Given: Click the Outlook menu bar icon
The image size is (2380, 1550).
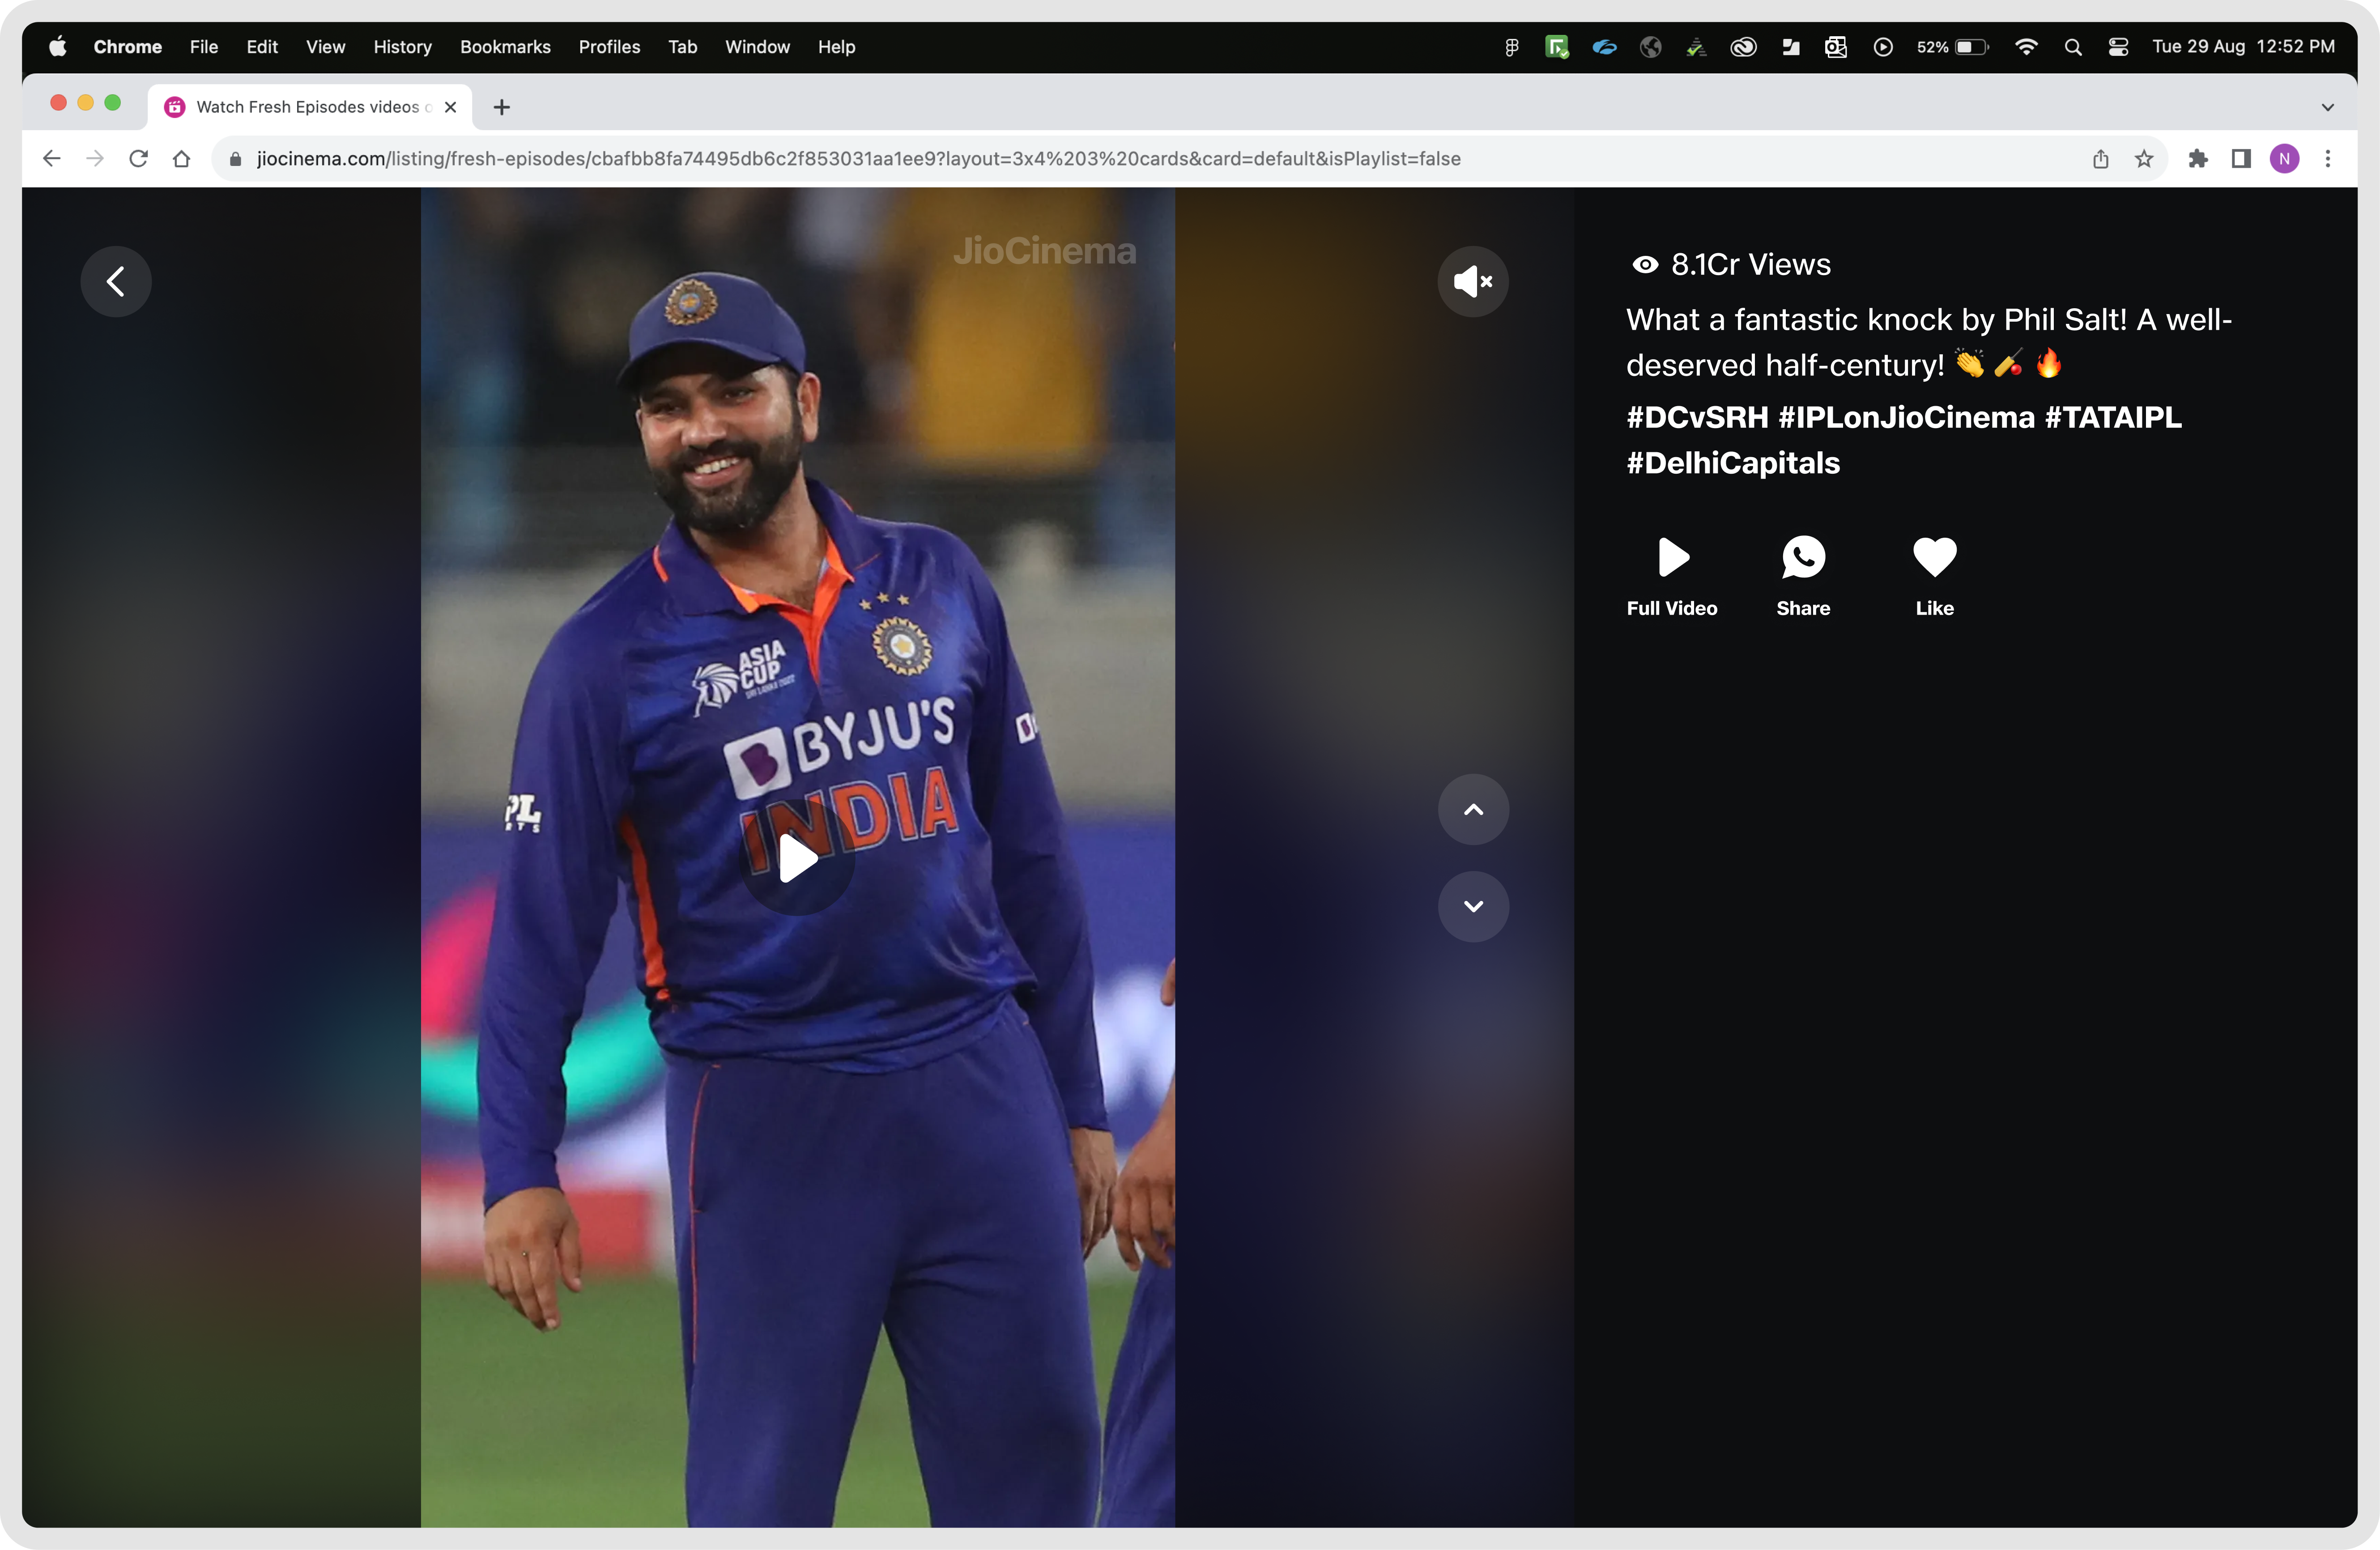Looking at the screenshot, I should pos(1836,47).
